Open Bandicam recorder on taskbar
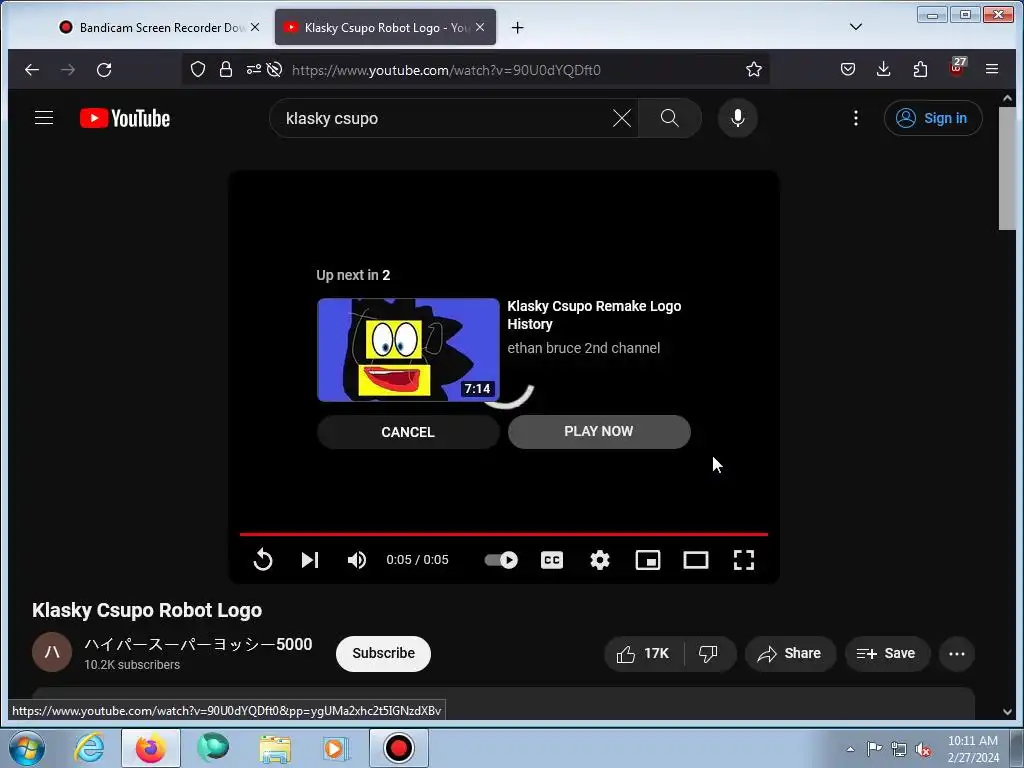The height and width of the screenshot is (768, 1024). click(x=399, y=748)
